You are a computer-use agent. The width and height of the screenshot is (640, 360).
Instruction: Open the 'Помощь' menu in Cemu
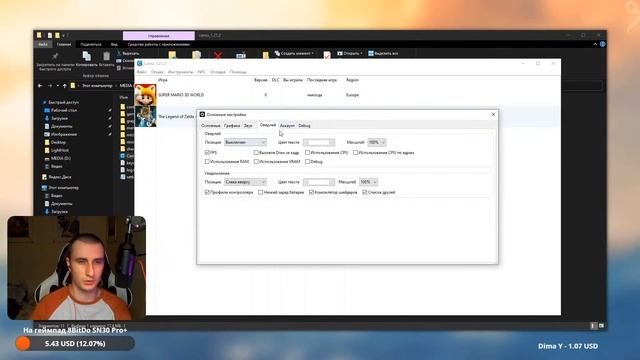tap(238, 72)
